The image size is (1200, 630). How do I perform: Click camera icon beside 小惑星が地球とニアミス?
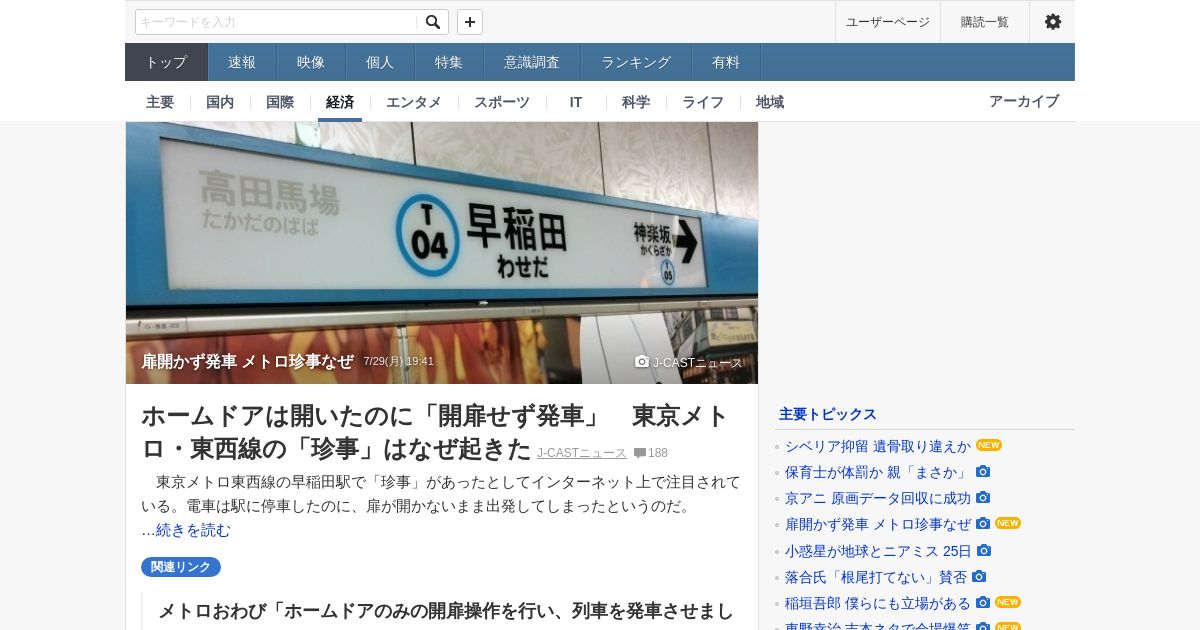(984, 551)
